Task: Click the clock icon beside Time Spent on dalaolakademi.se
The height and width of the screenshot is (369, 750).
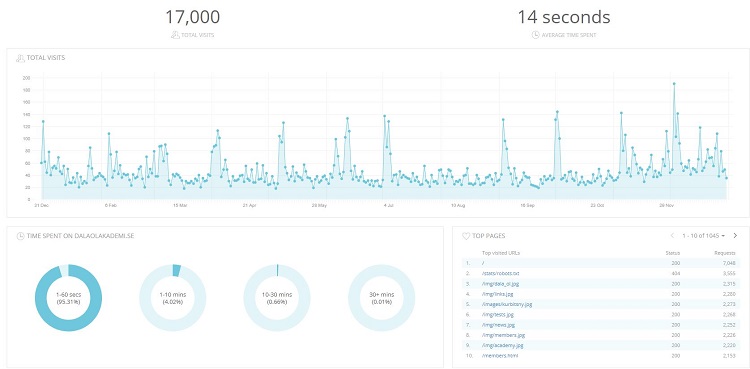Action: point(21,236)
